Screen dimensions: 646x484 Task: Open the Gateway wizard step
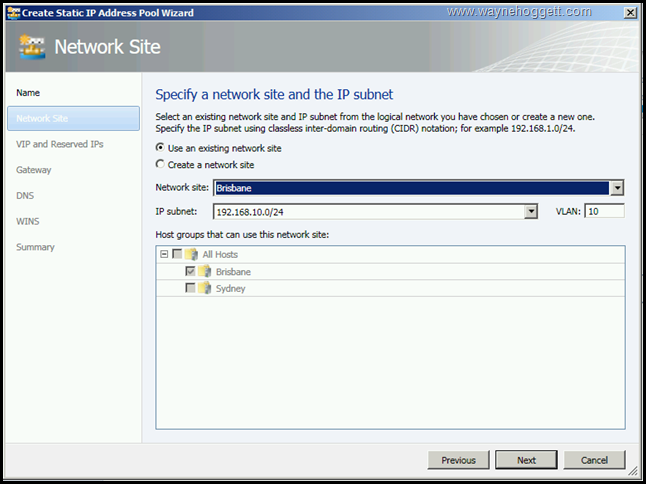coord(34,170)
